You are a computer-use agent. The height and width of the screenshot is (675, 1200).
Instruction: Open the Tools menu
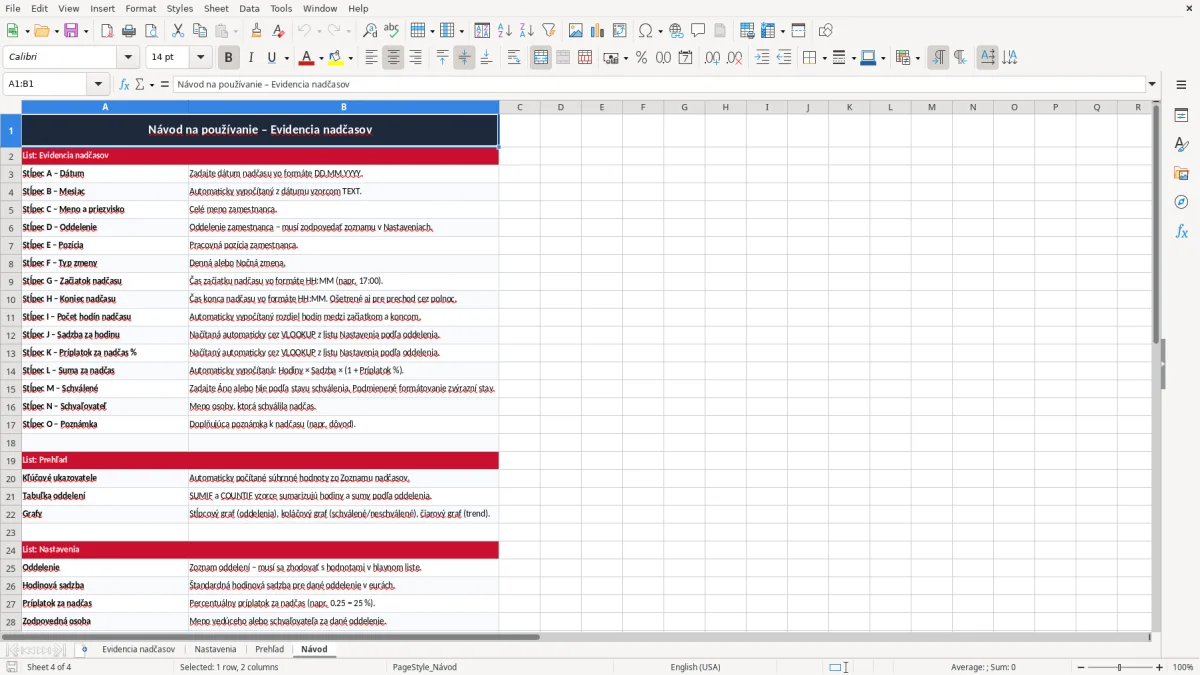tap(281, 8)
